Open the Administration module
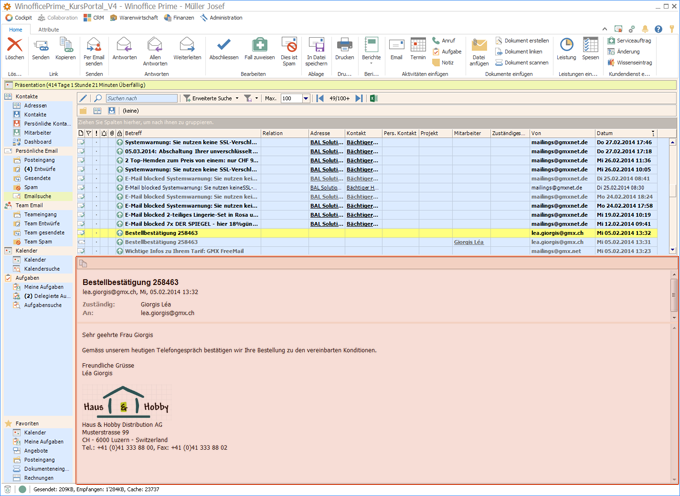680x496 pixels. point(221,18)
